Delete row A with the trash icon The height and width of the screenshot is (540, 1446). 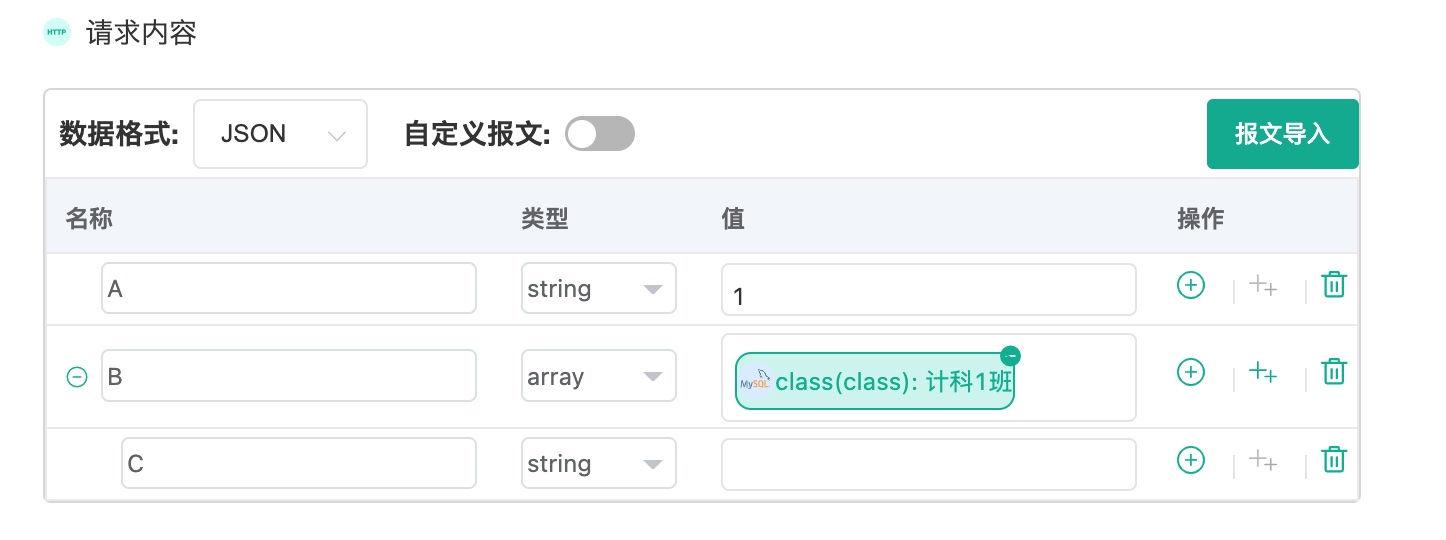(x=1334, y=285)
